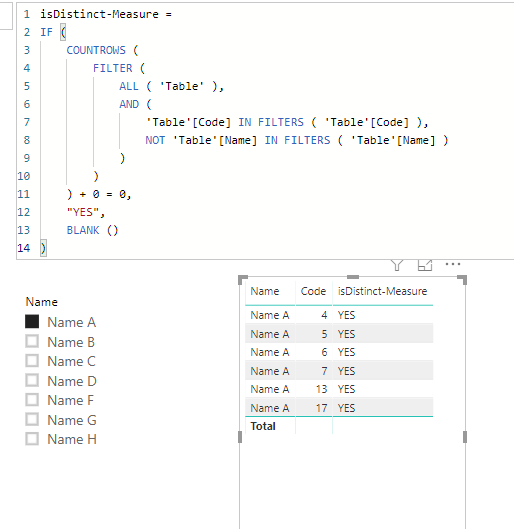Sort by the Name column header
The image size is (514, 529).
[x=265, y=291]
